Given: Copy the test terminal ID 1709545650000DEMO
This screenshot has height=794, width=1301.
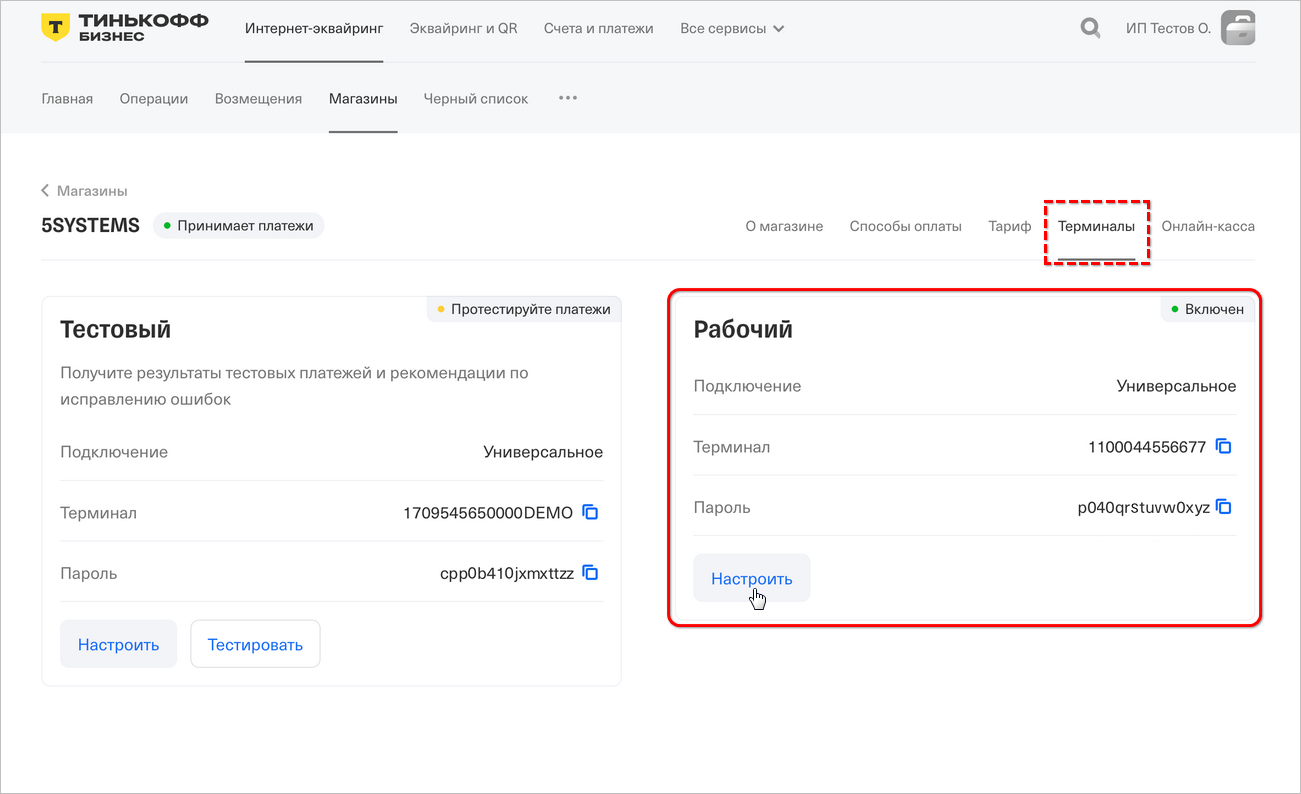Looking at the screenshot, I should (x=590, y=512).
